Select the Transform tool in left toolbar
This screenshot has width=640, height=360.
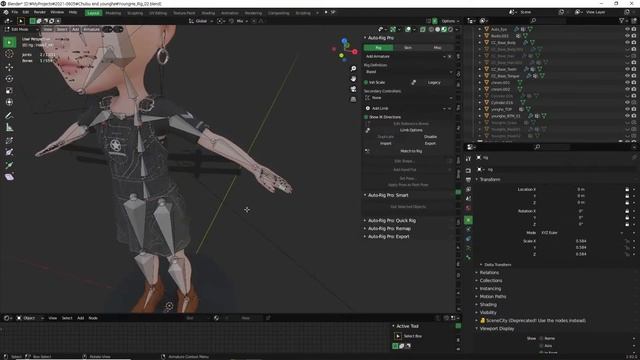(x=9, y=102)
